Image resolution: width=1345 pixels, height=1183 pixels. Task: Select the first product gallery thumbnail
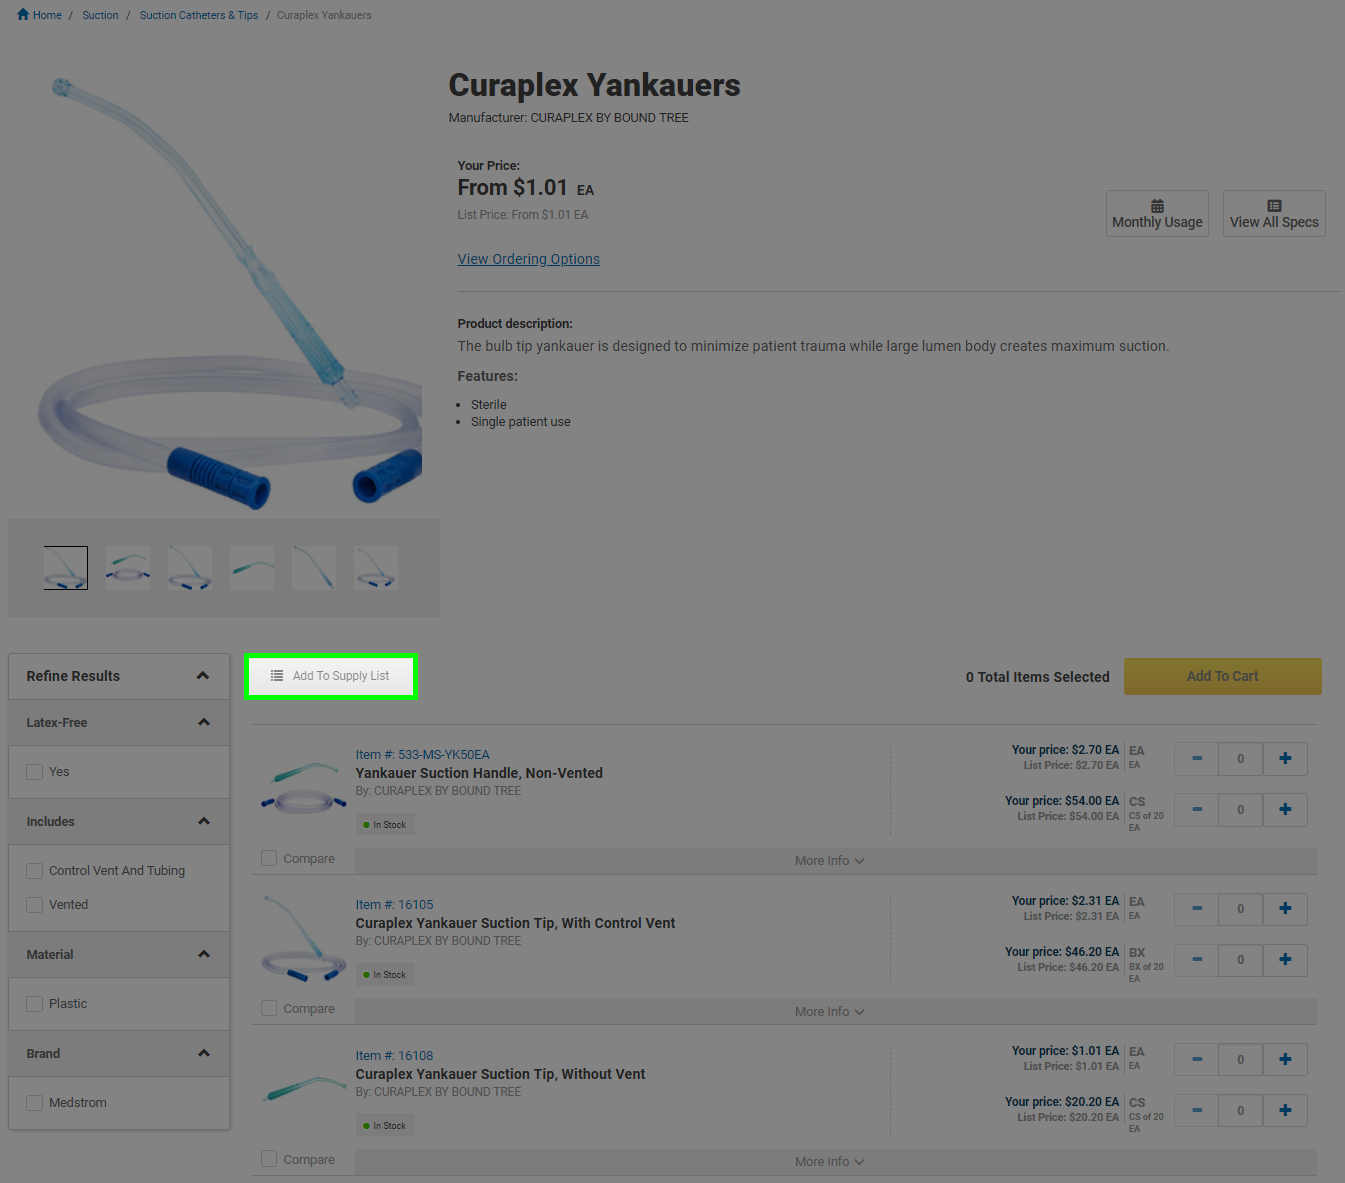coord(66,568)
